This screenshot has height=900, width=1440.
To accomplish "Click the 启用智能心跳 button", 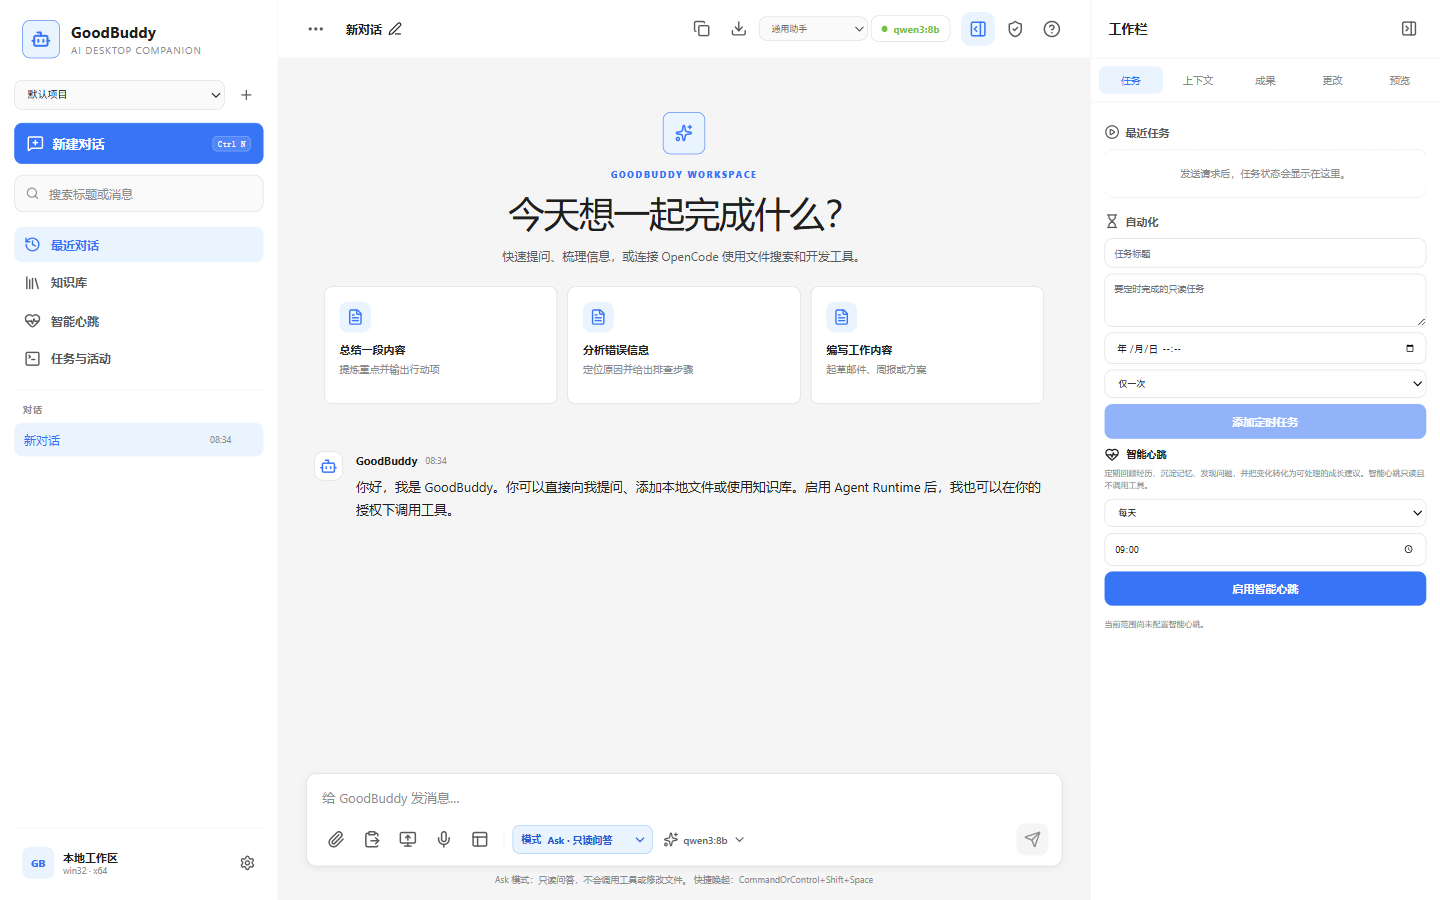I will (1265, 589).
